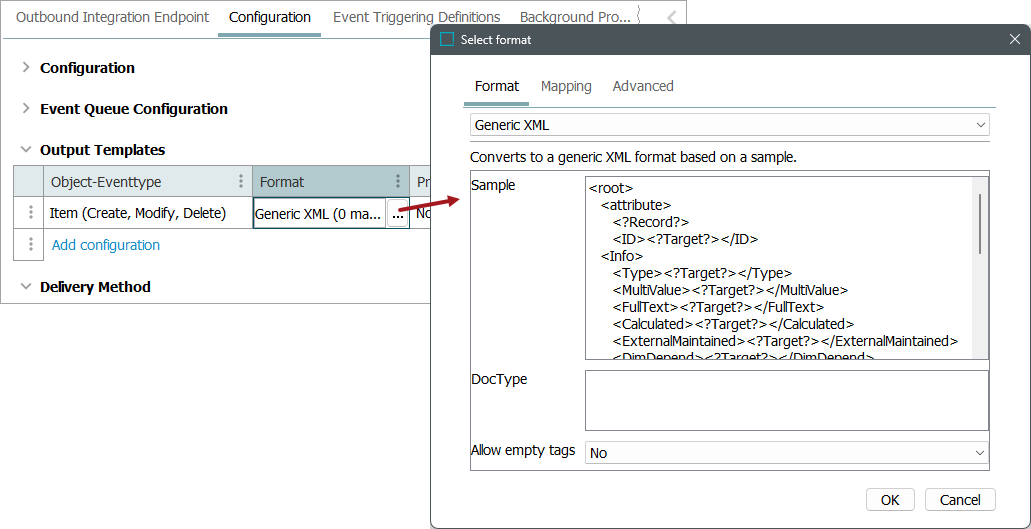Close the Select format dialog
The width and height of the screenshot is (1031, 529).
pos(1014,40)
